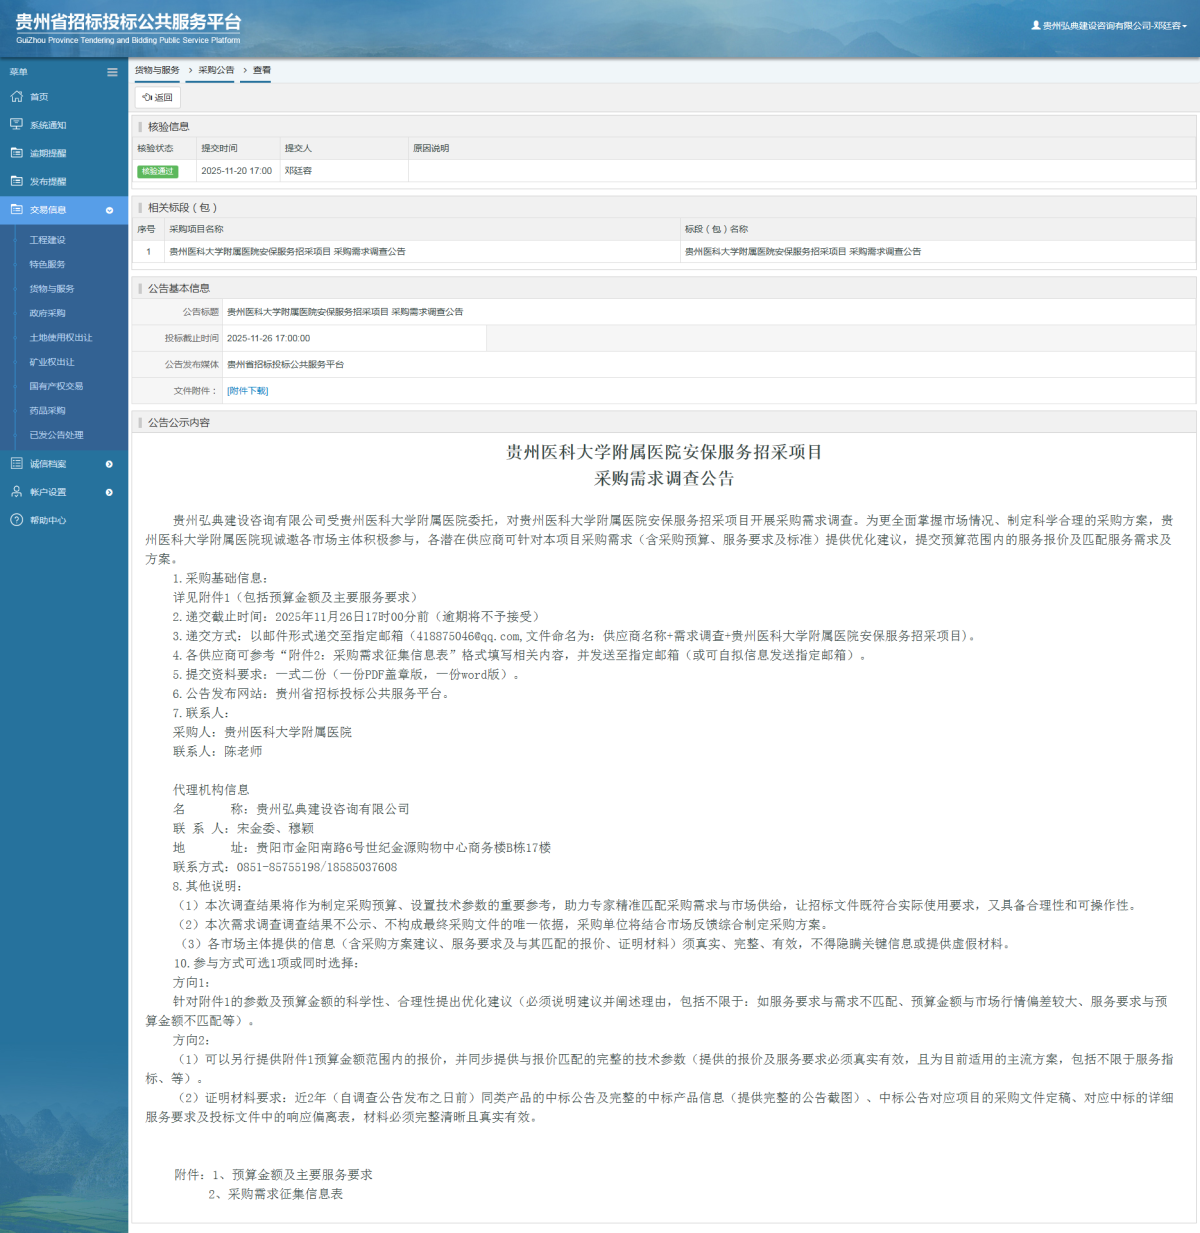Collapse sidebar with the hamburger icon
The image size is (1200, 1233).
tap(112, 71)
